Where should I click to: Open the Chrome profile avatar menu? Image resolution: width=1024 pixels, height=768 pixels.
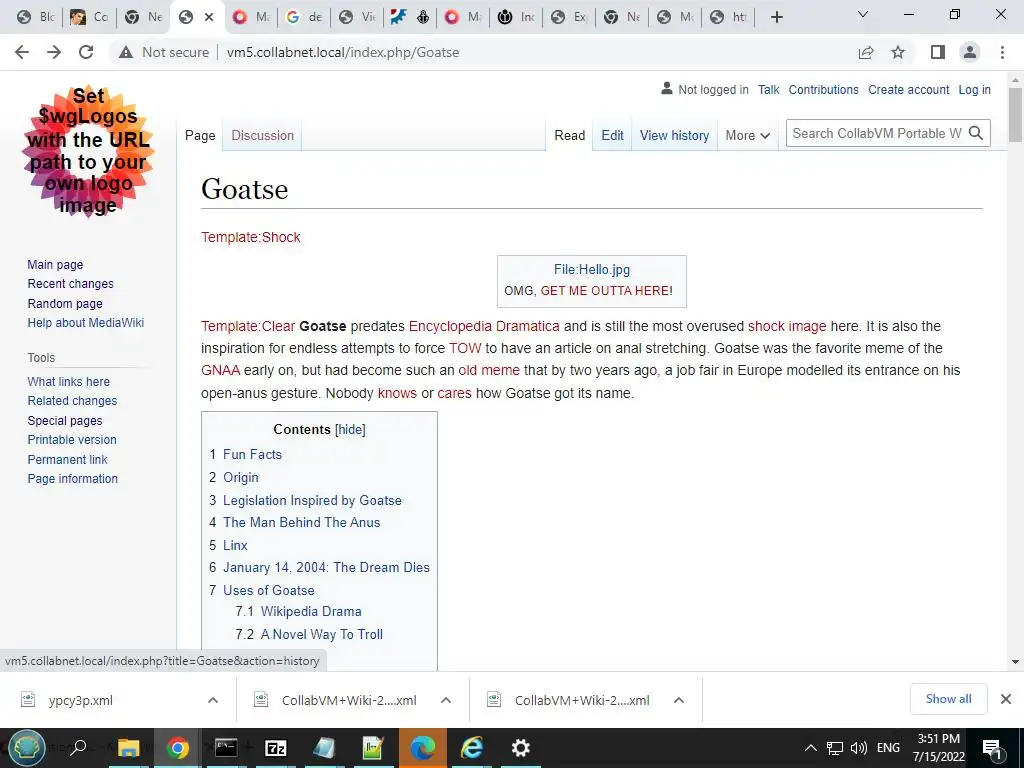[970, 52]
